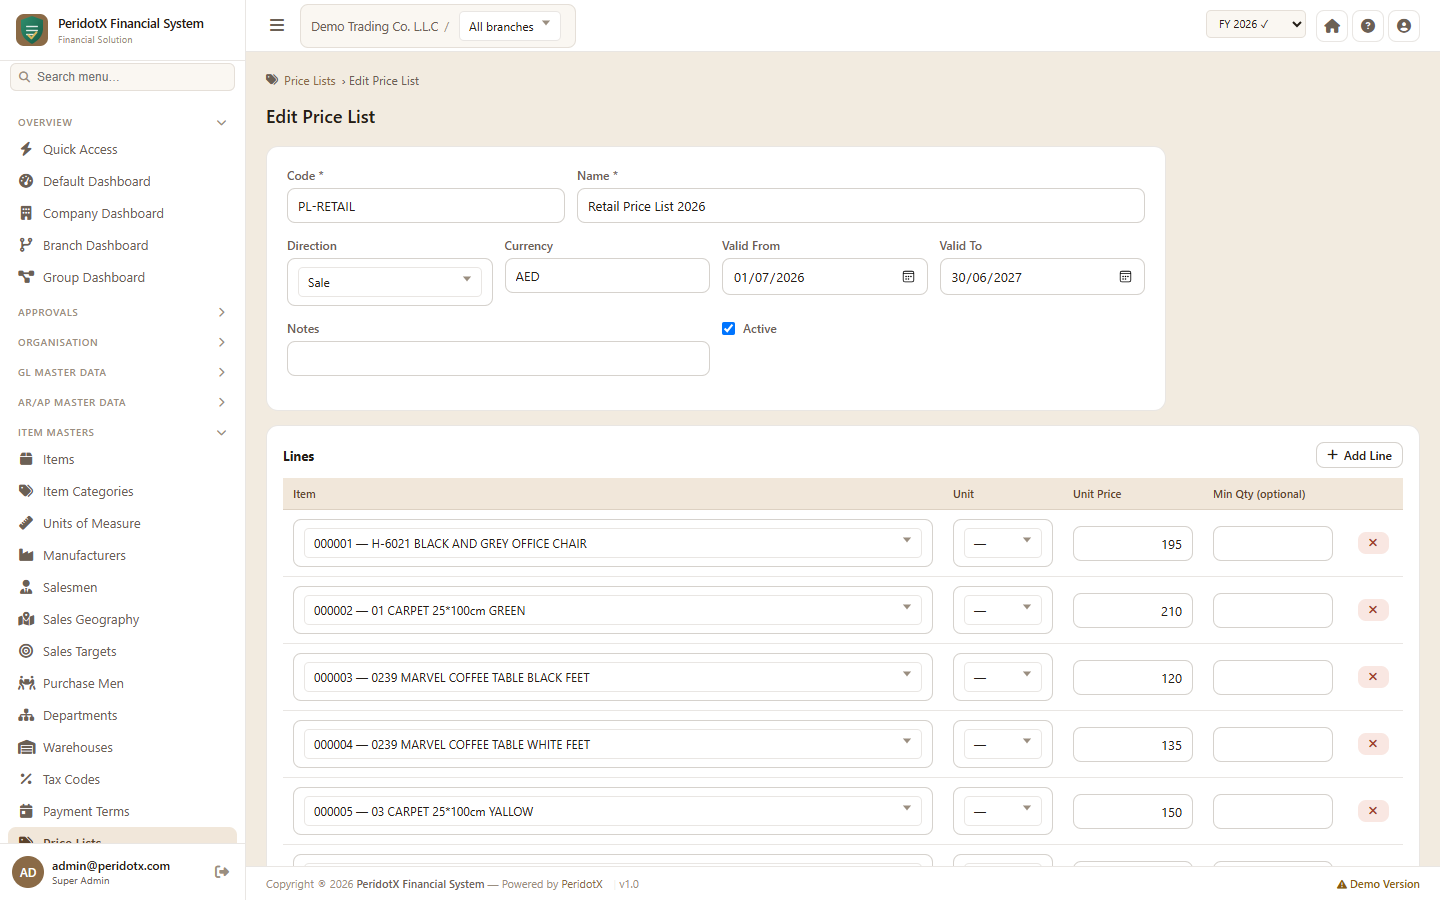1440x900 pixels.
Task: Open item dropdown for 000005 CARPET YALLOW
Action: (x=613, y=811)
